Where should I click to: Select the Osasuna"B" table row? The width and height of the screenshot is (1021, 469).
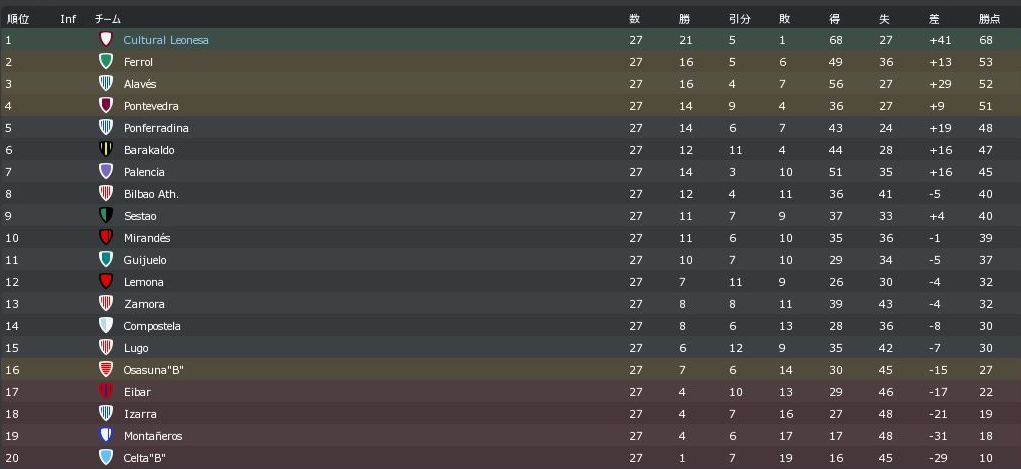510,369
